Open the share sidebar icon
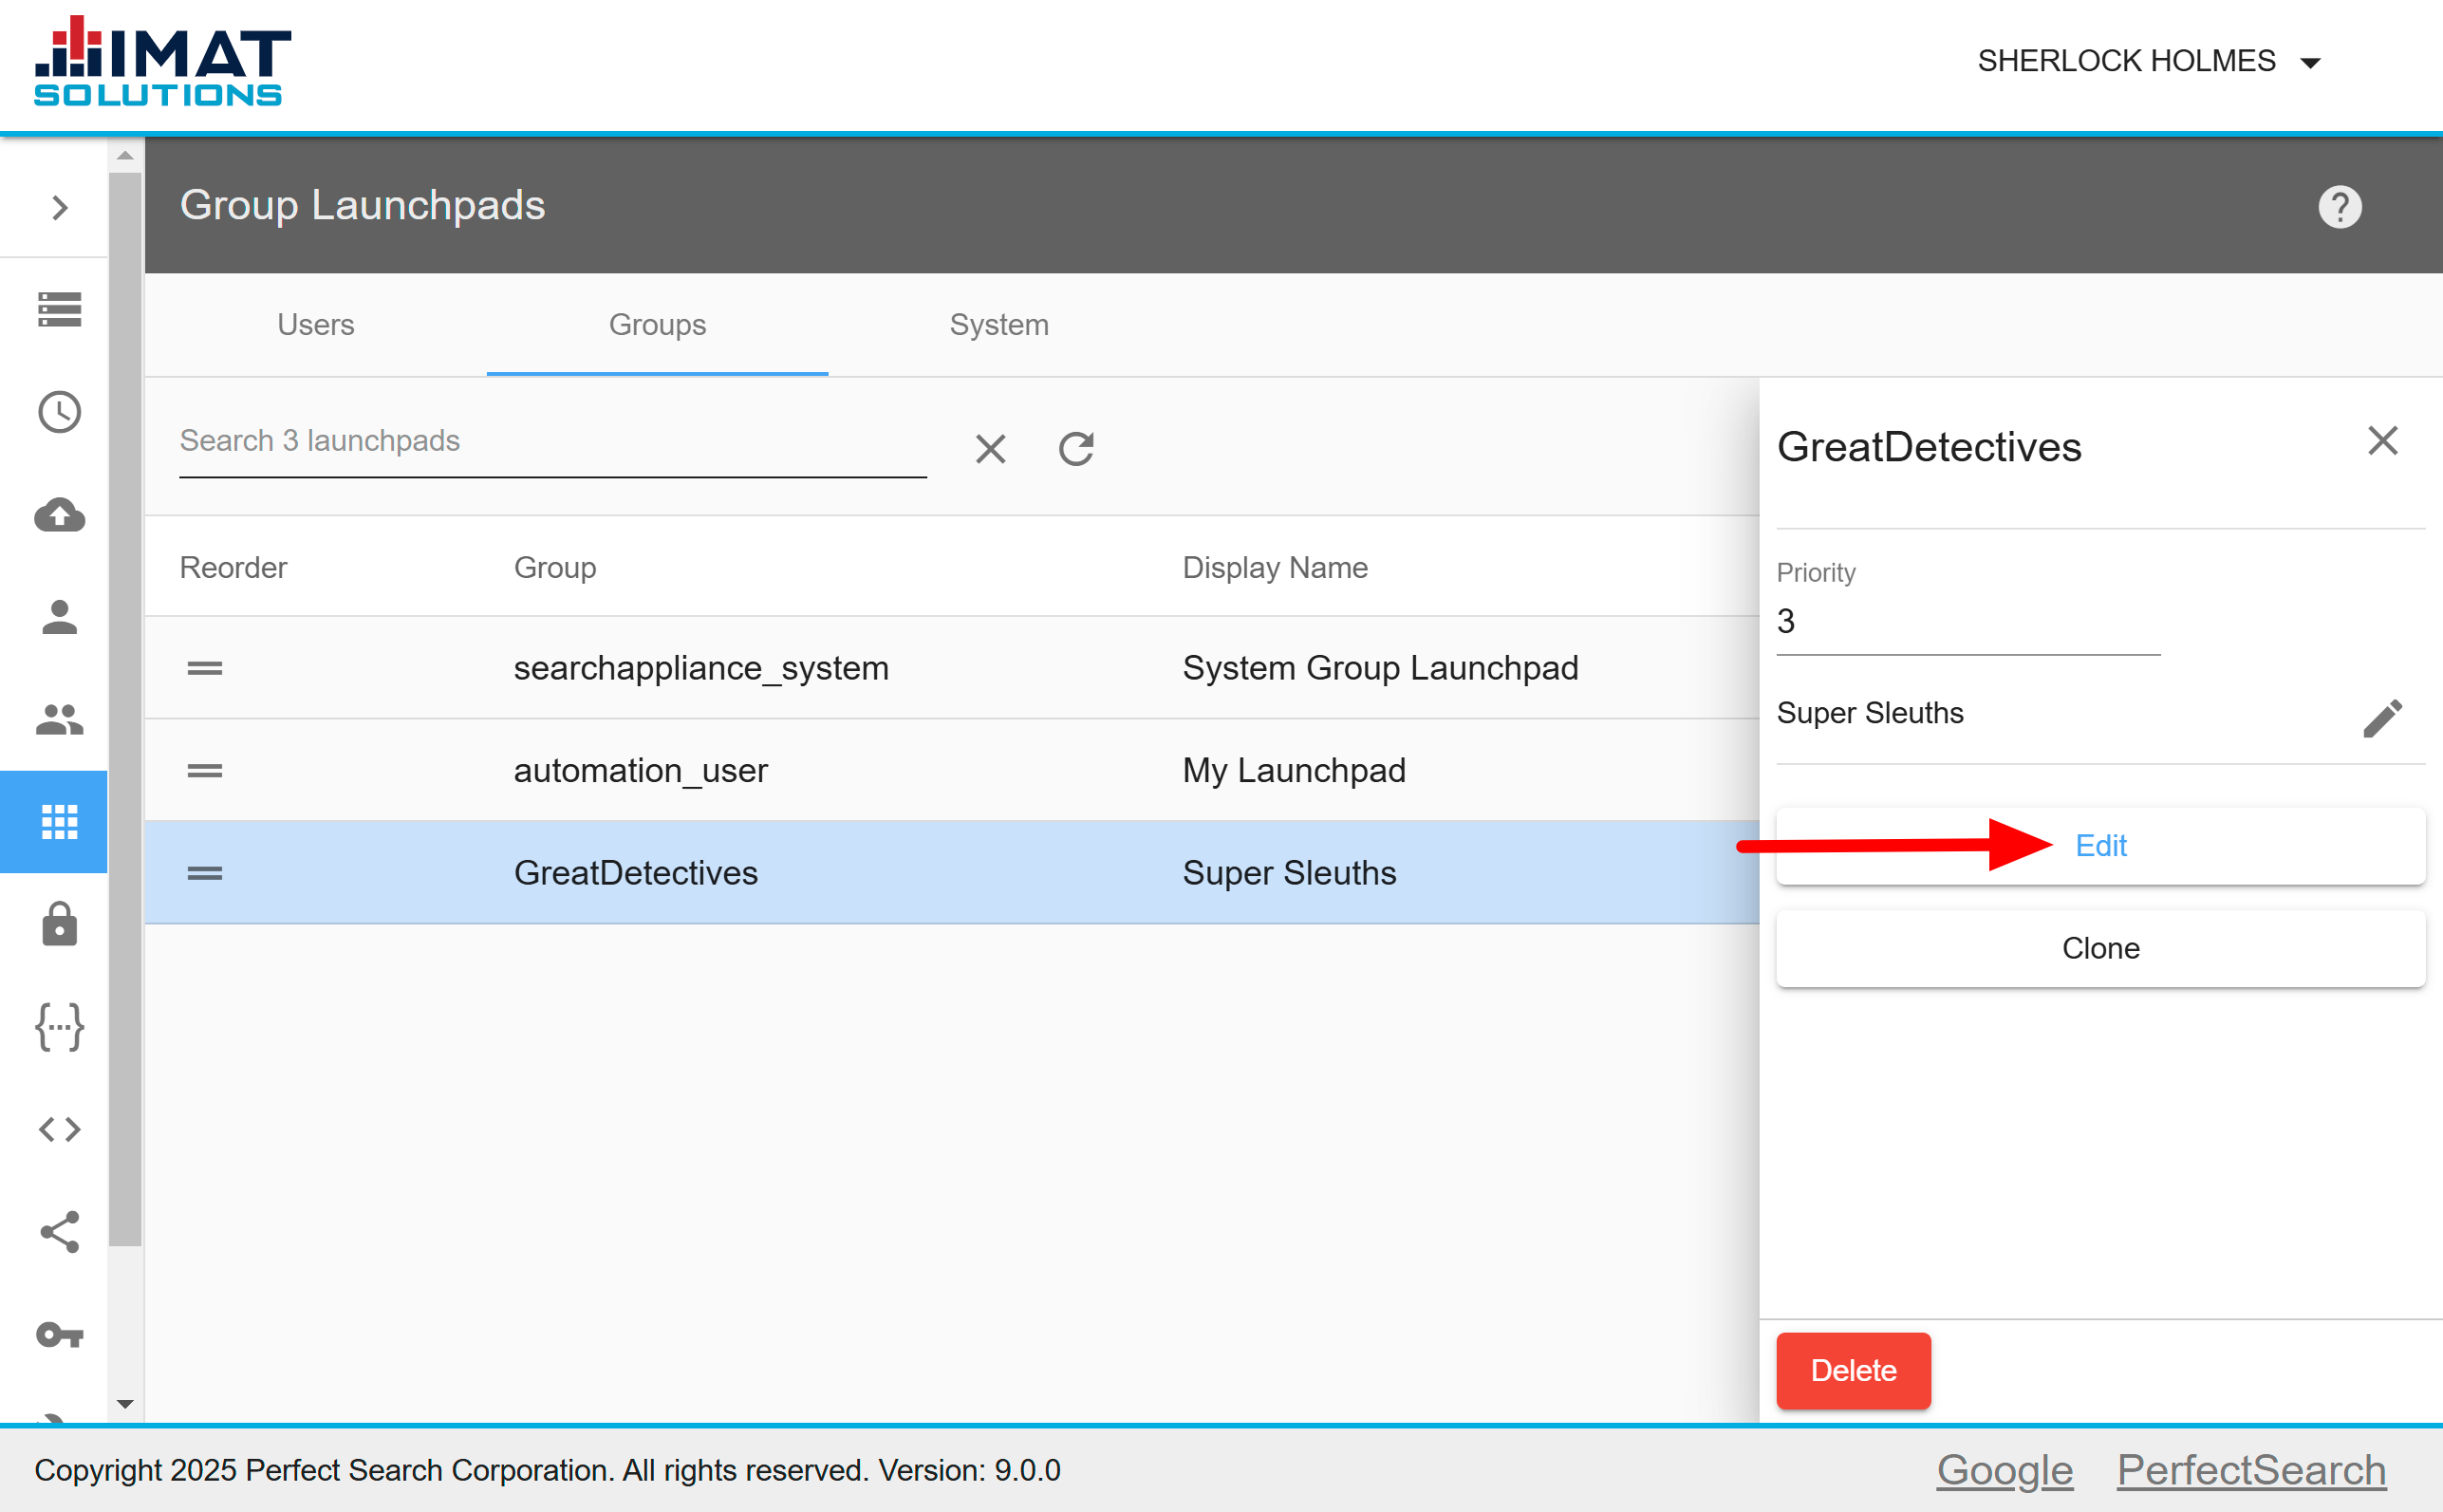 [x=60, y=1232]
